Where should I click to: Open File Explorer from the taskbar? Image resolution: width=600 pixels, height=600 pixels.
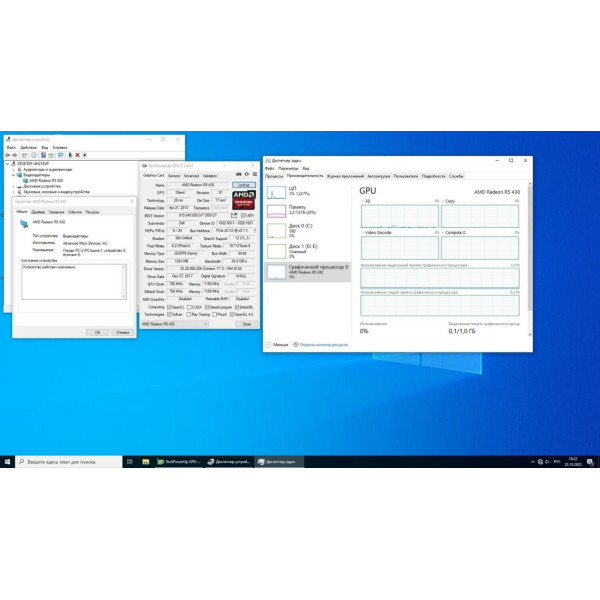[146, 462]
